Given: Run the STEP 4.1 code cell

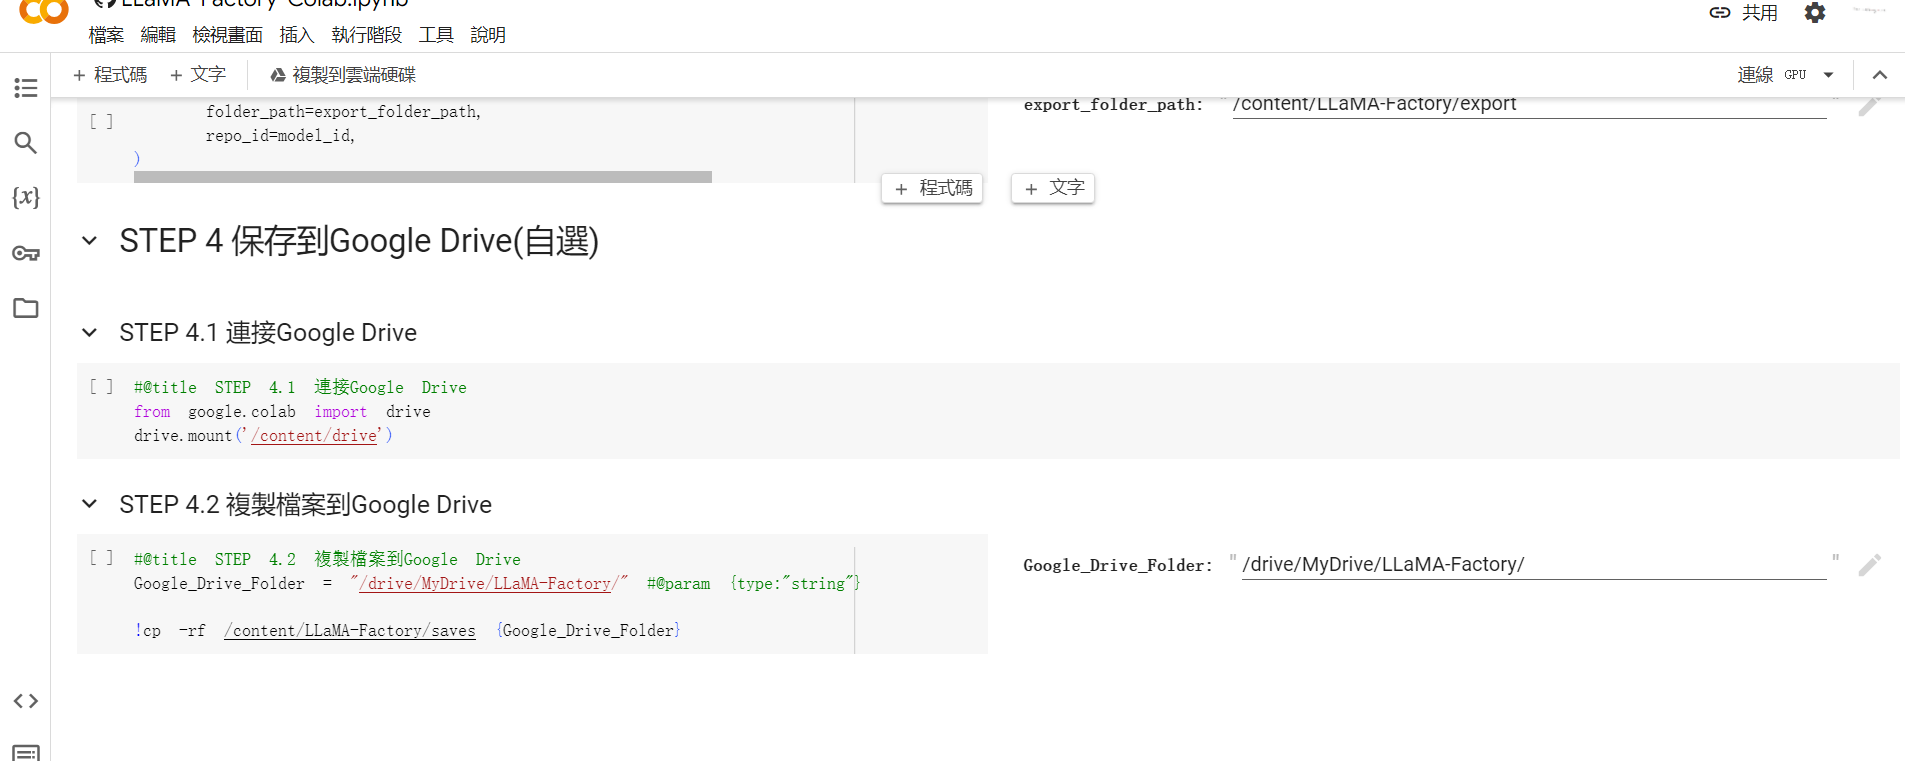Looking at the screenshot, I should point(101,387).
